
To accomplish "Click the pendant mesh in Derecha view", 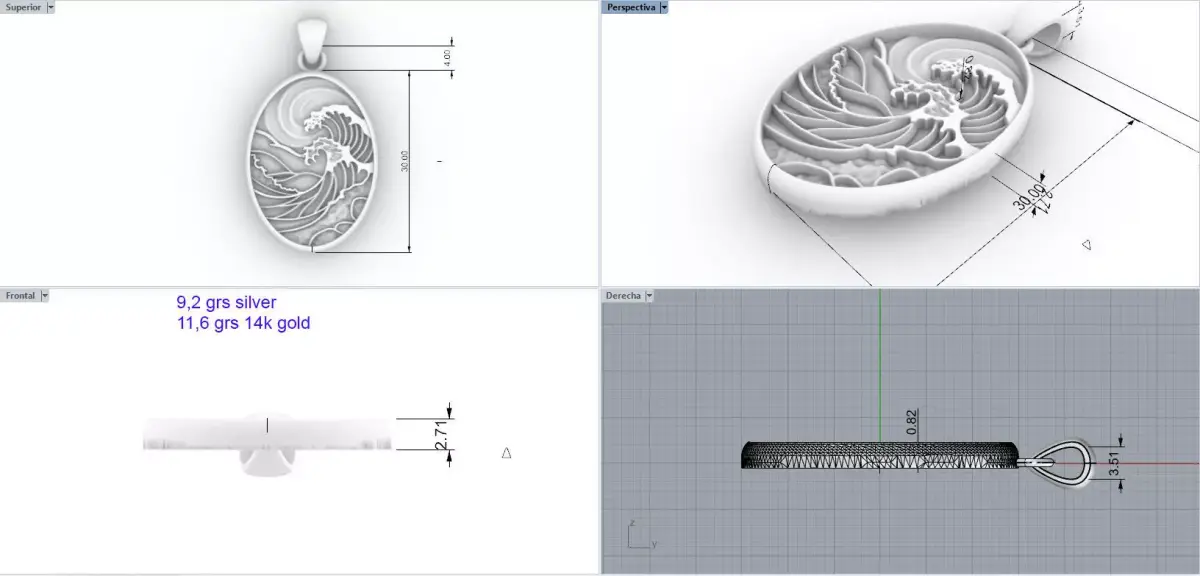I will click(x=881, y=455).
